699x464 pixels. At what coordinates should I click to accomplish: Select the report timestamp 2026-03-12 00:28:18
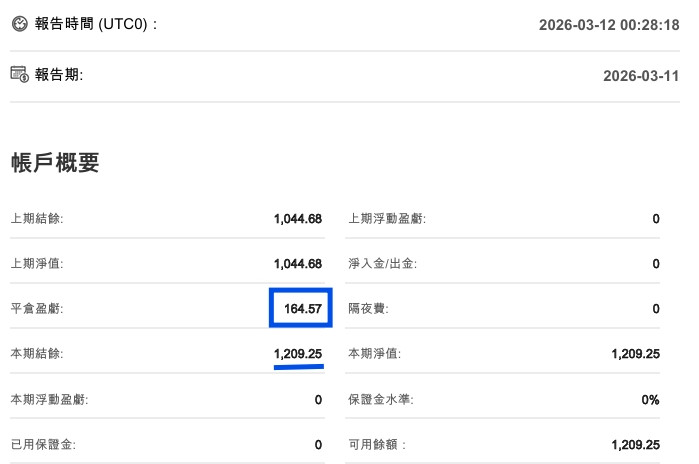pyautogui.click(x=610, y=23)
